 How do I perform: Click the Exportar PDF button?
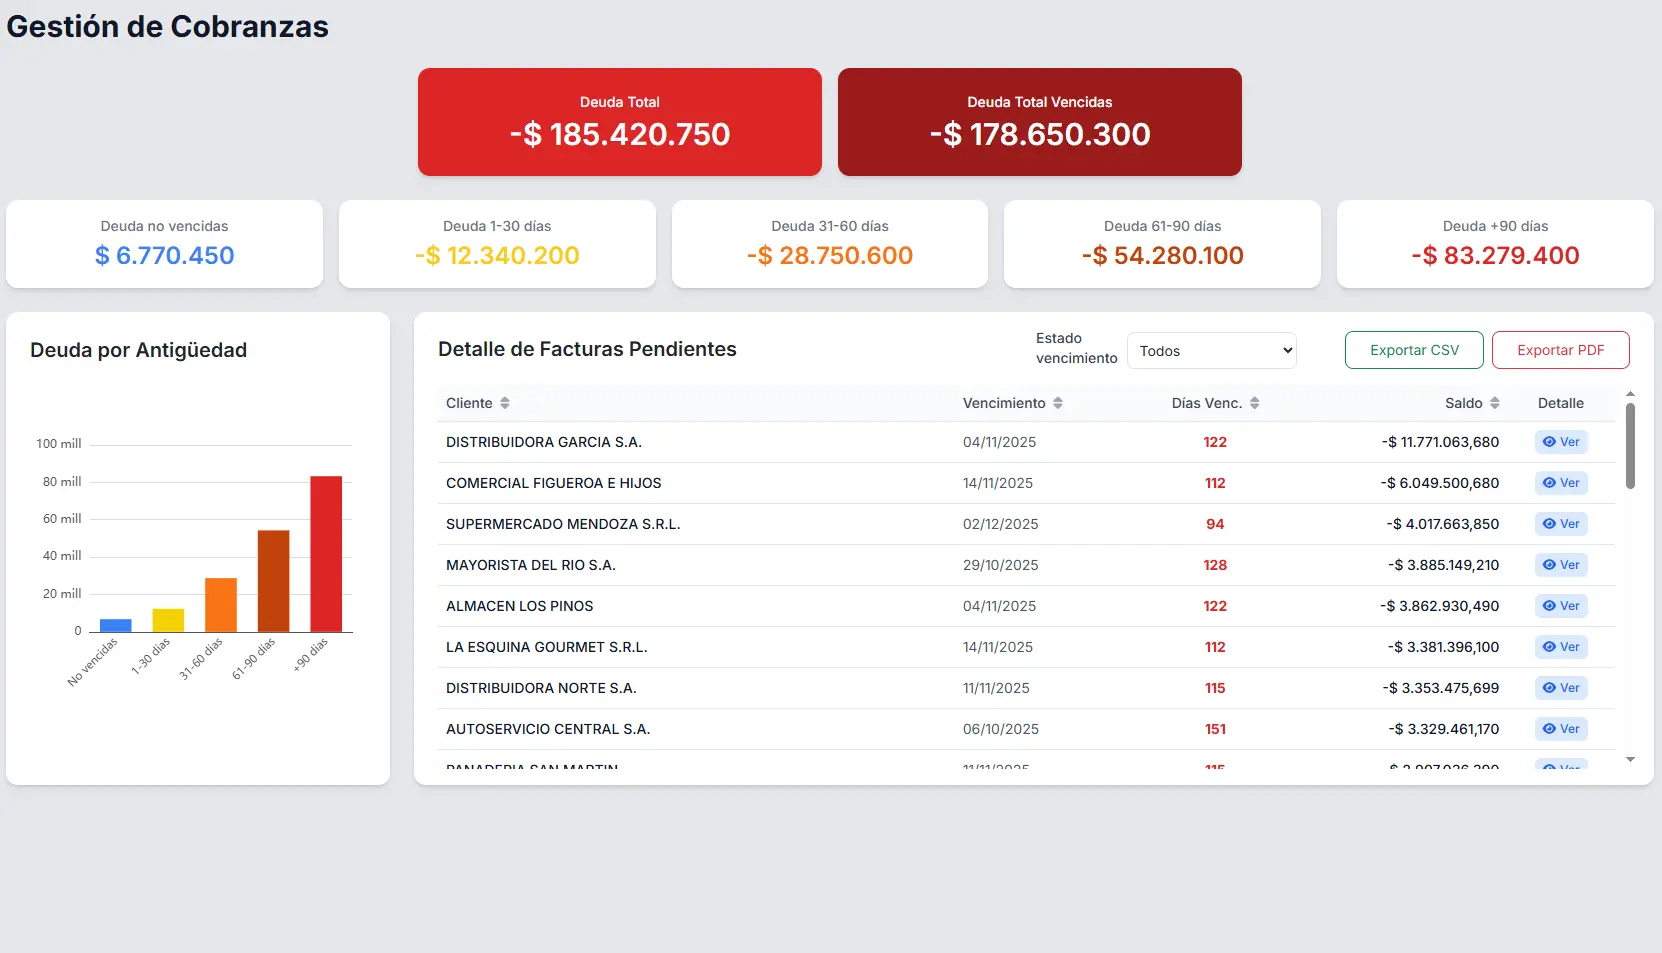[x=1560, y=350]
